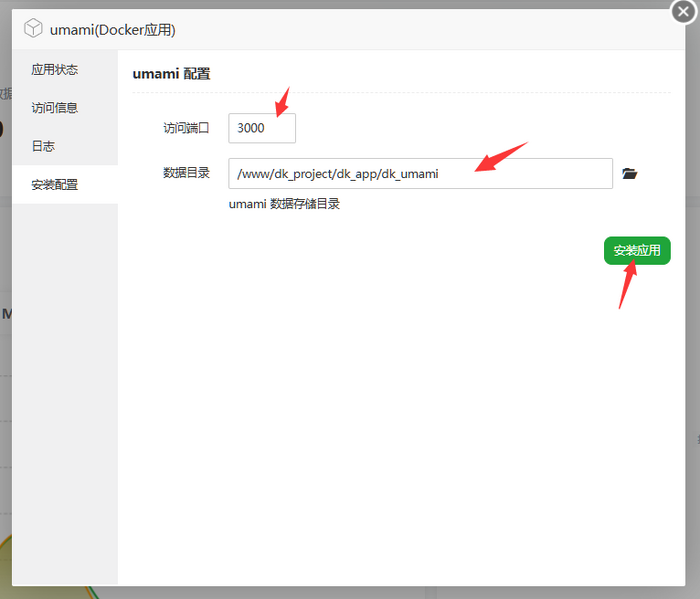Click the cube icon in dialog title
The image size is (700, 599).
click(33, 29)
